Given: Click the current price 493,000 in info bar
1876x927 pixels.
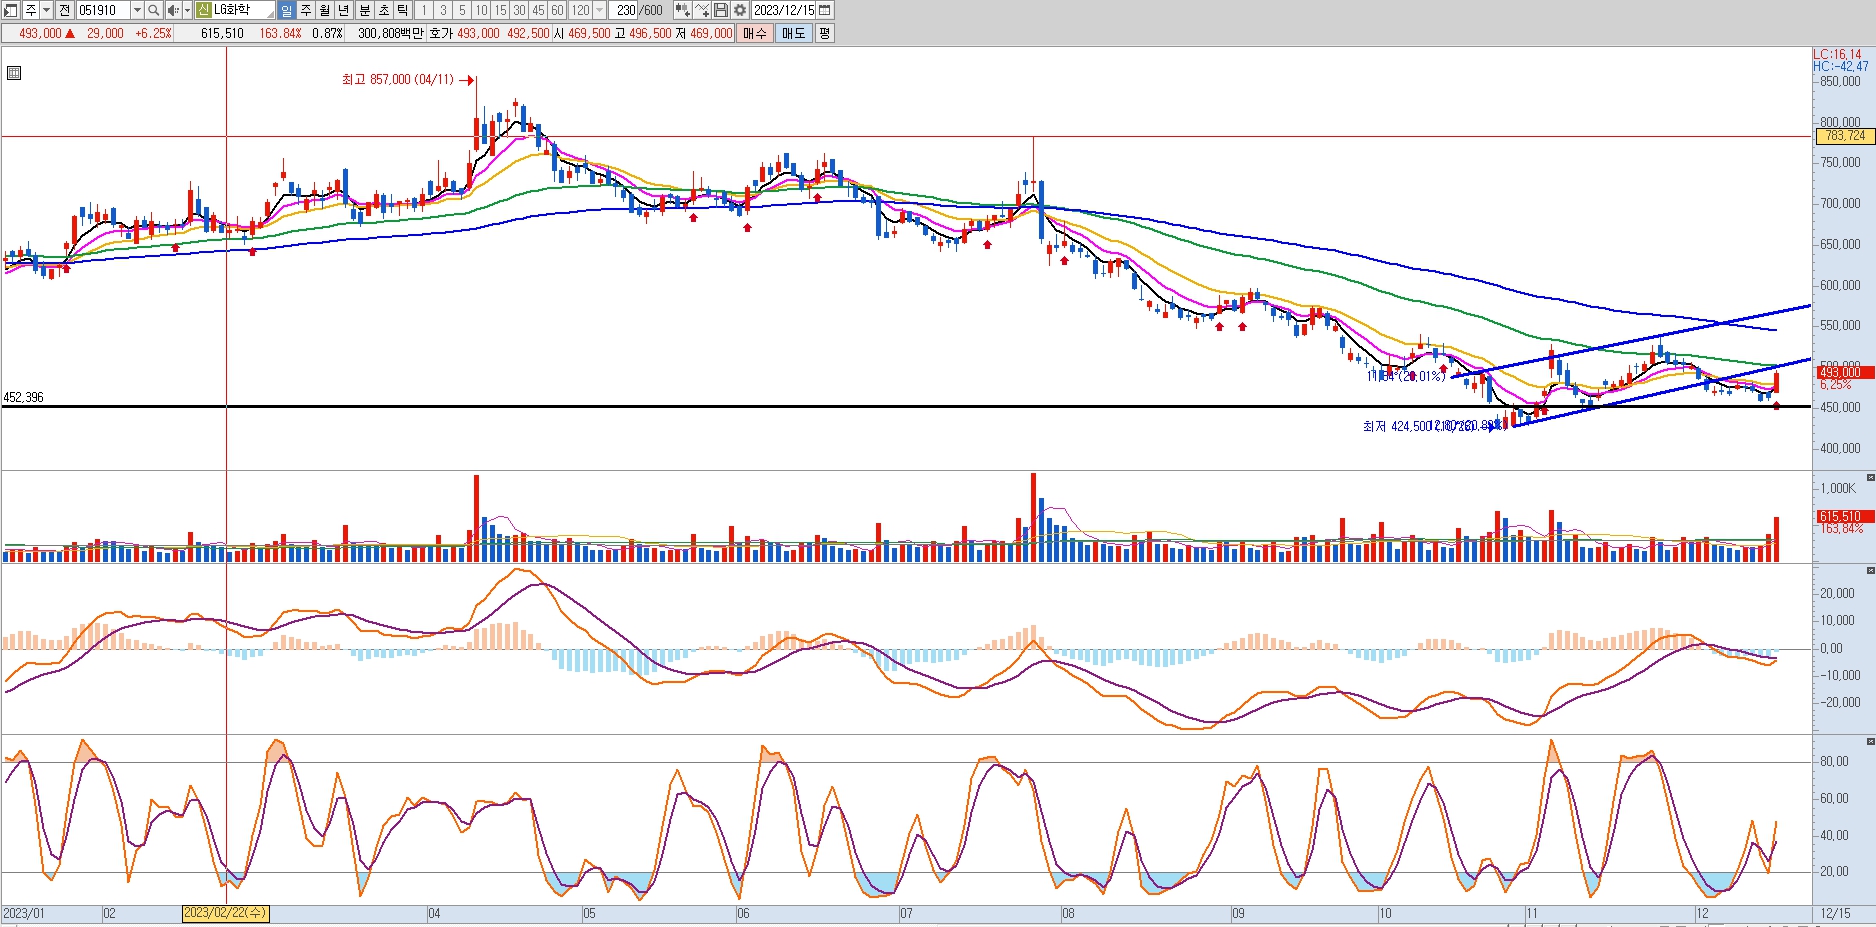Looking at the screenshot, I should [40, 33].
